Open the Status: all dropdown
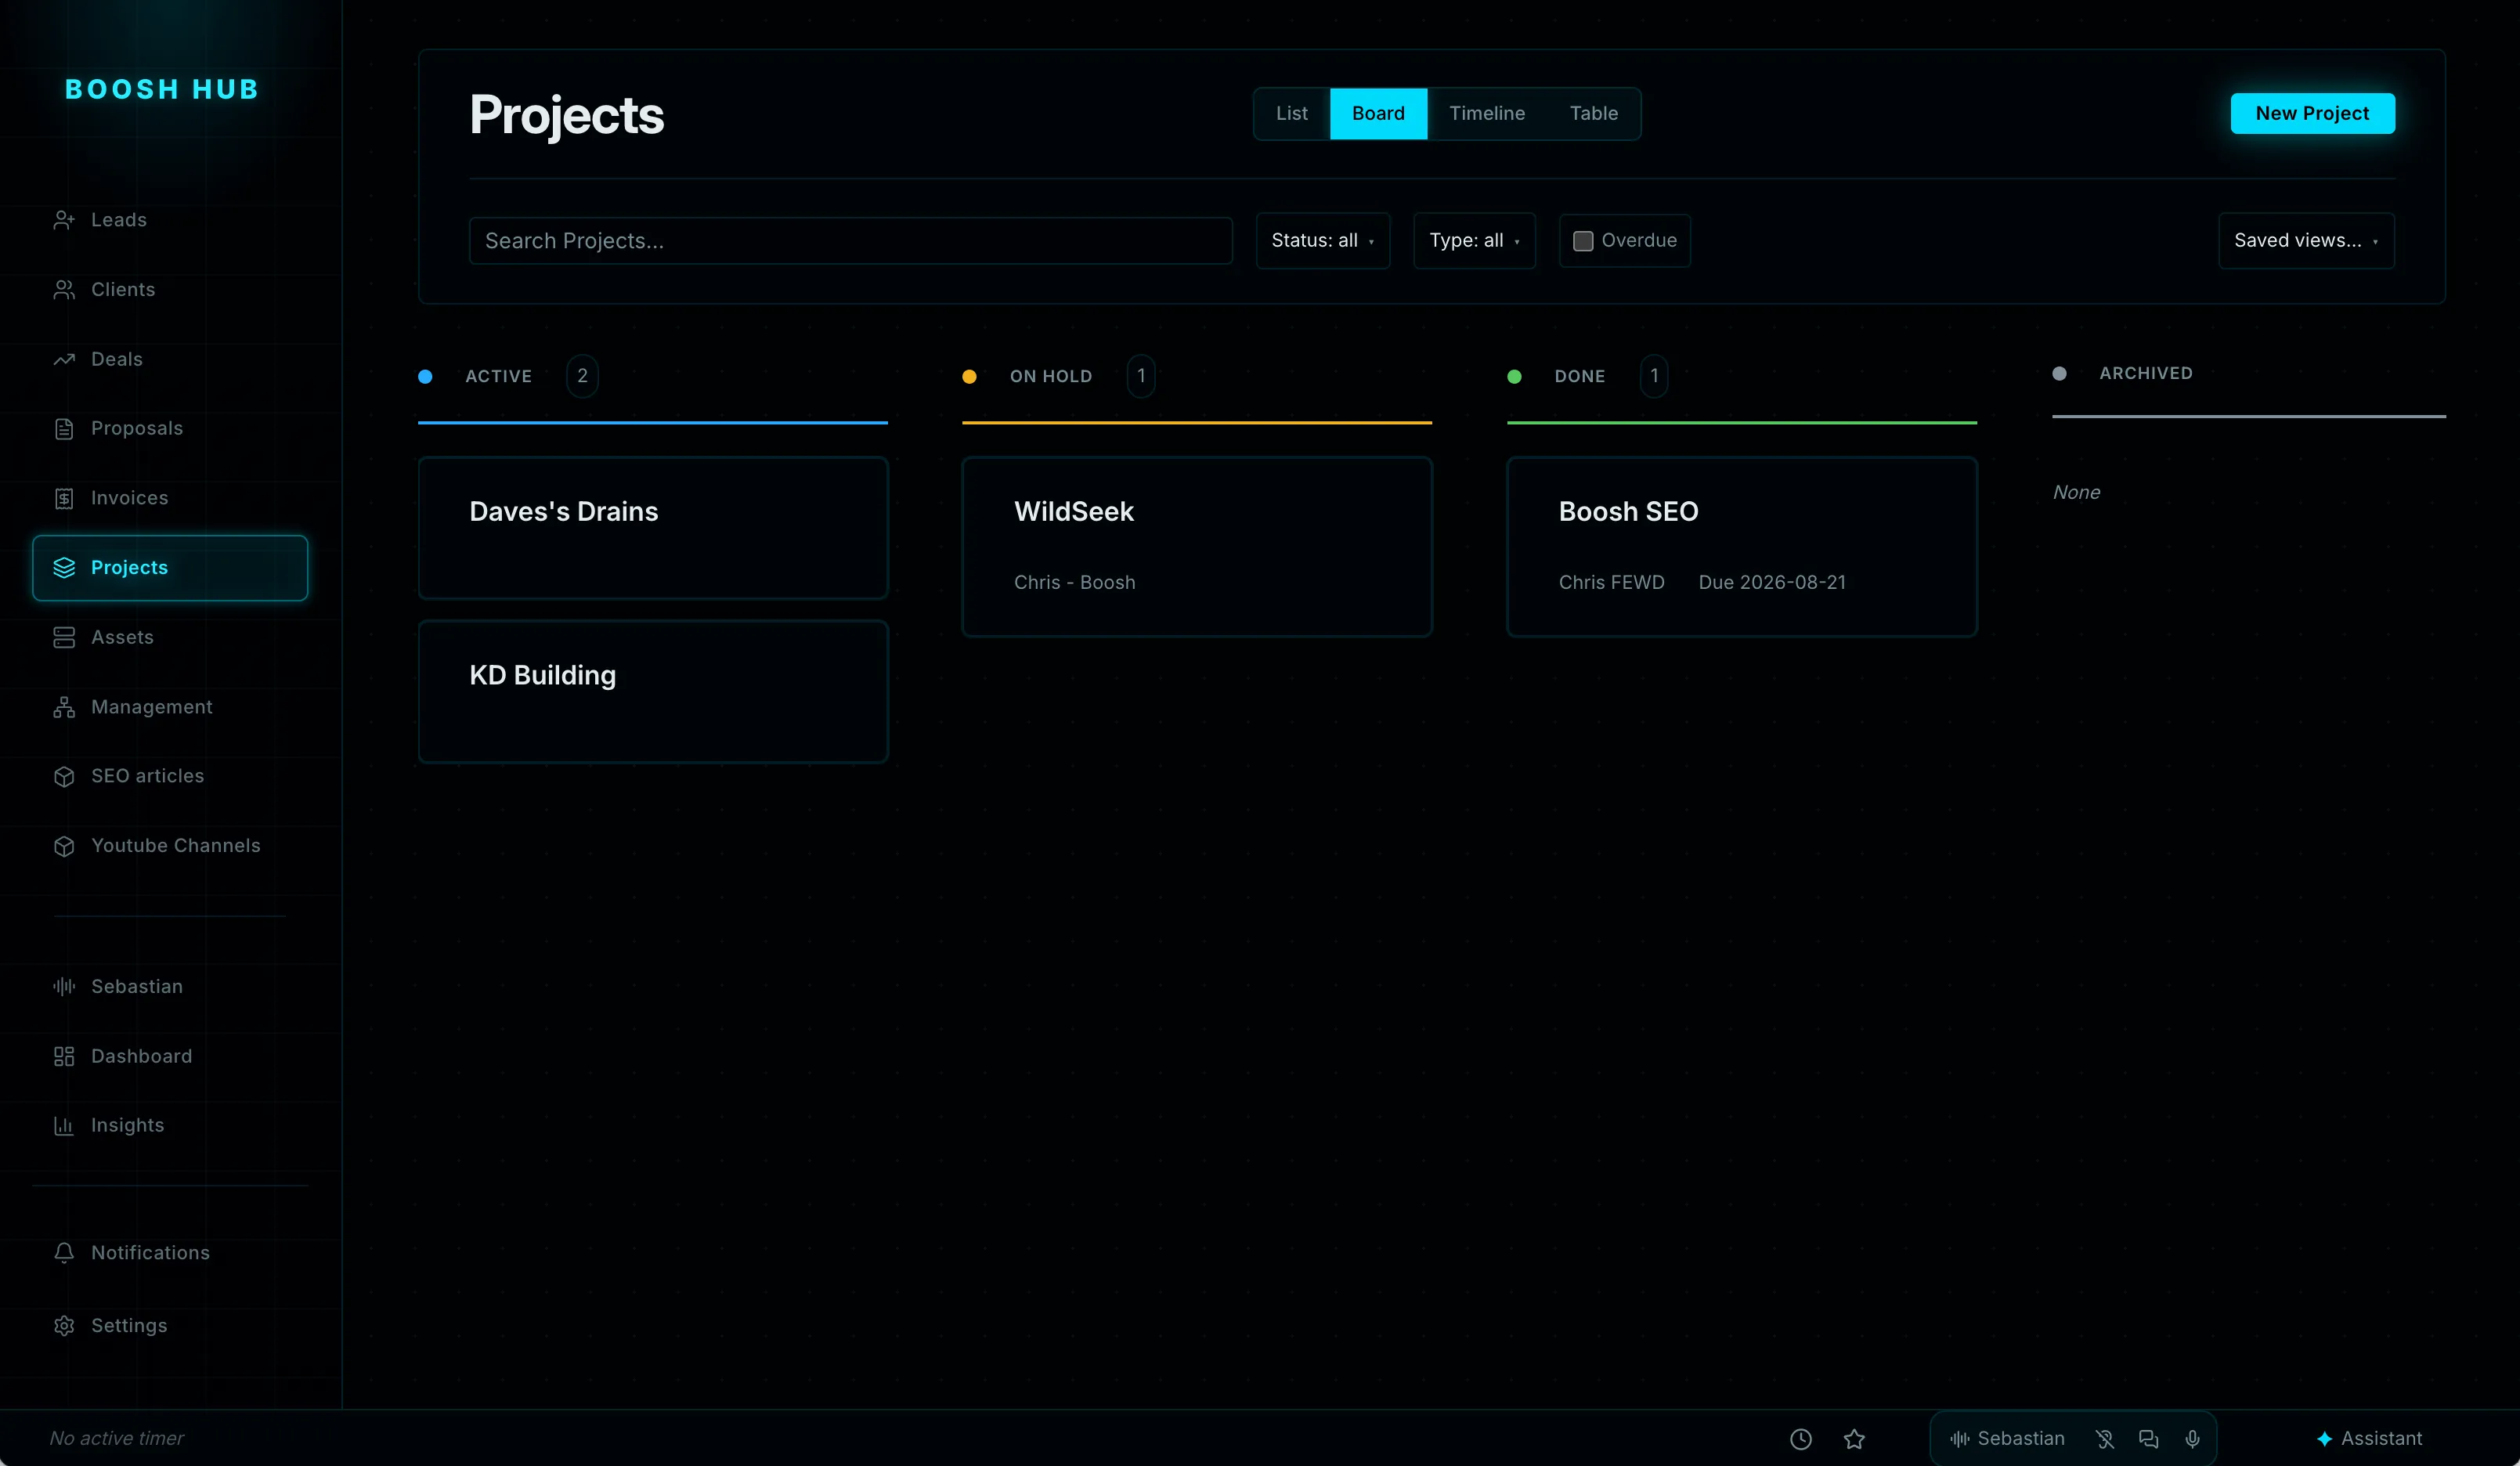The width and height of the screenshot is (2520, 1466). pyautogui.click(x=1322, y=241)
